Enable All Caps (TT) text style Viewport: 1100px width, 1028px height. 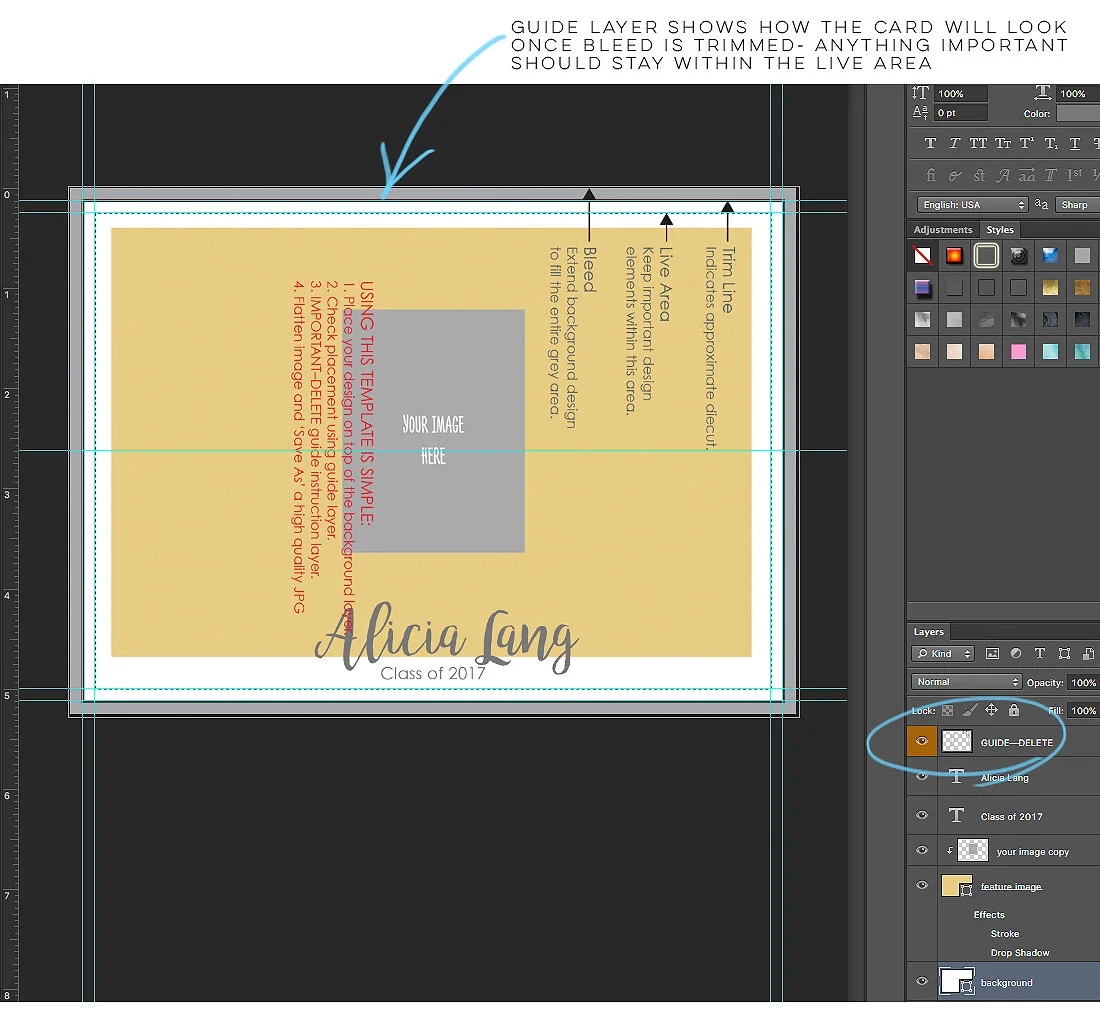click(978, 143)
